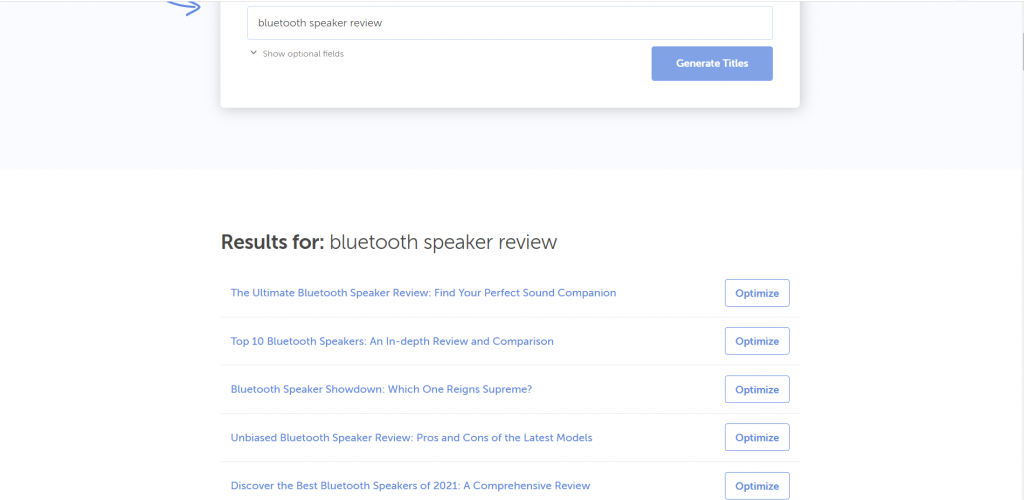Click the chevron icon beside Show optional fields
1024x500 pixels.
pyautogui.click(x=253, y=54)
